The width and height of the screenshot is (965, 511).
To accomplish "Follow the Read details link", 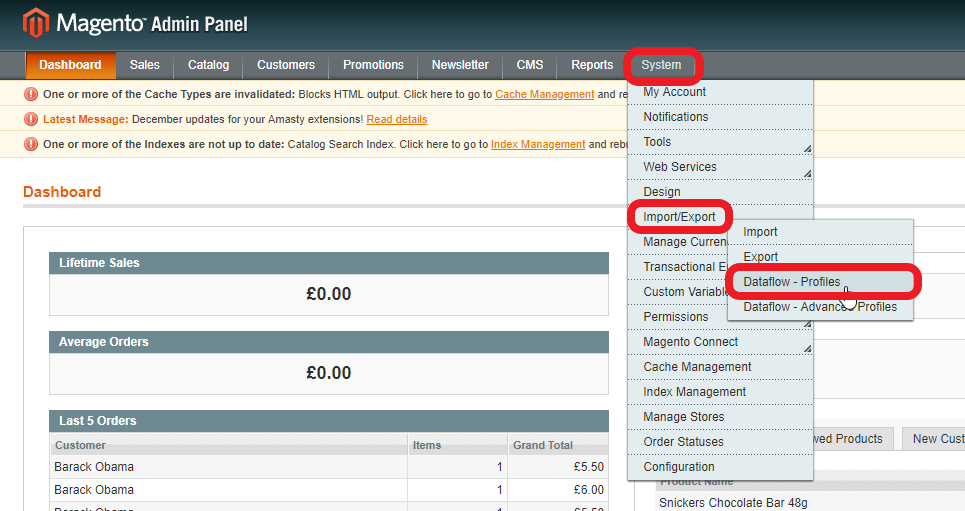I will pos(396,119).
